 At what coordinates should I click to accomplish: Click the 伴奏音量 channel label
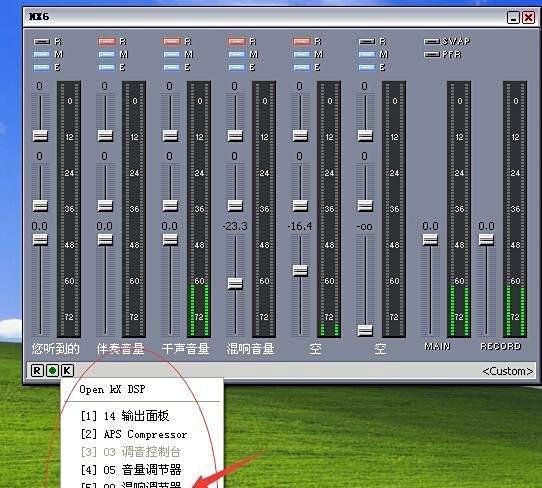121,349
